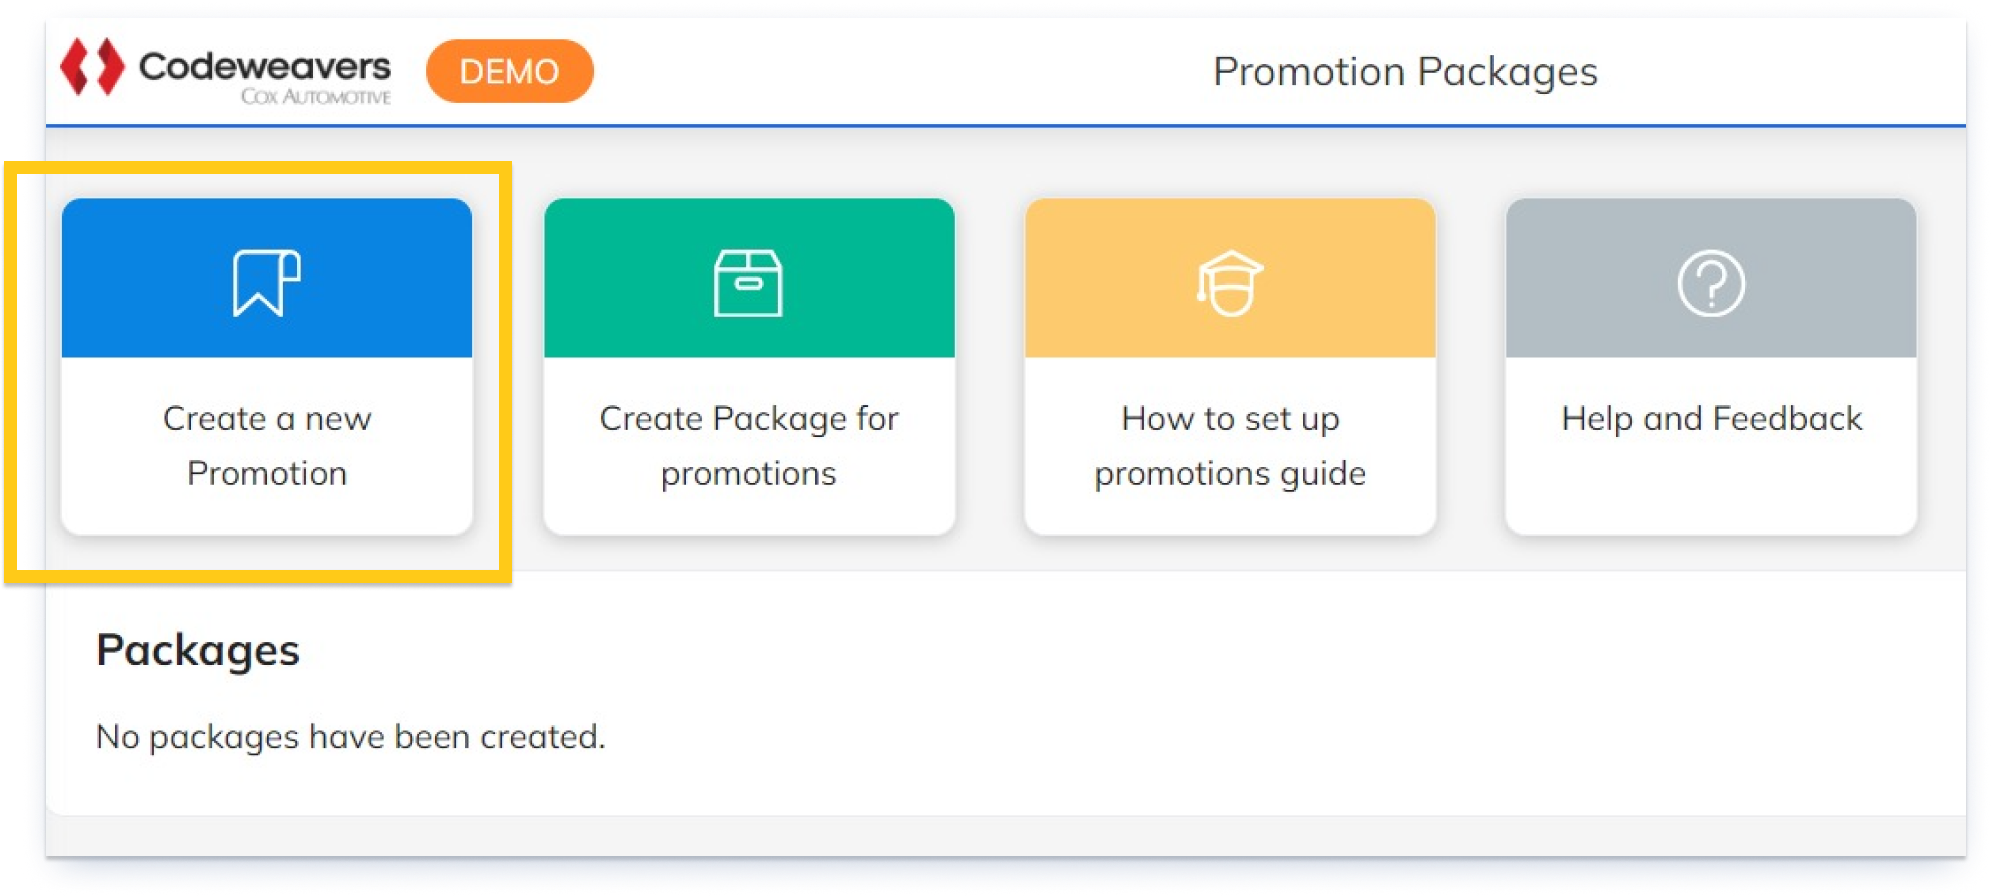Open the "How to set up promotions guide" text
Viewport: 1991px width, 896px height.
pos(1230,445)
